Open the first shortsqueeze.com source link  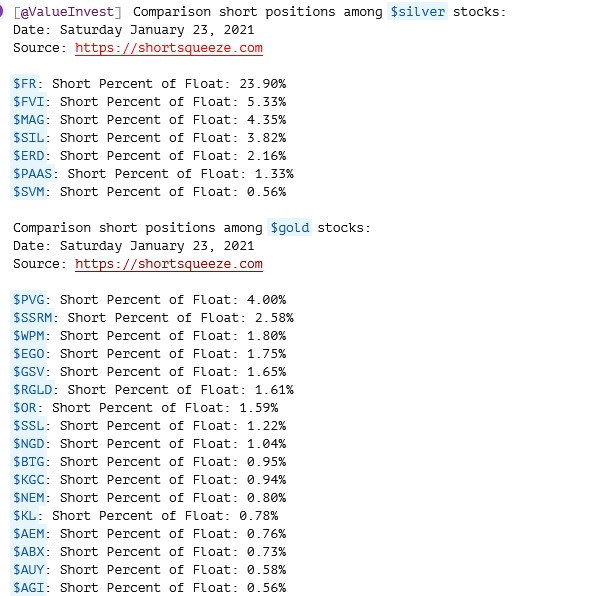tap(169, 48)
